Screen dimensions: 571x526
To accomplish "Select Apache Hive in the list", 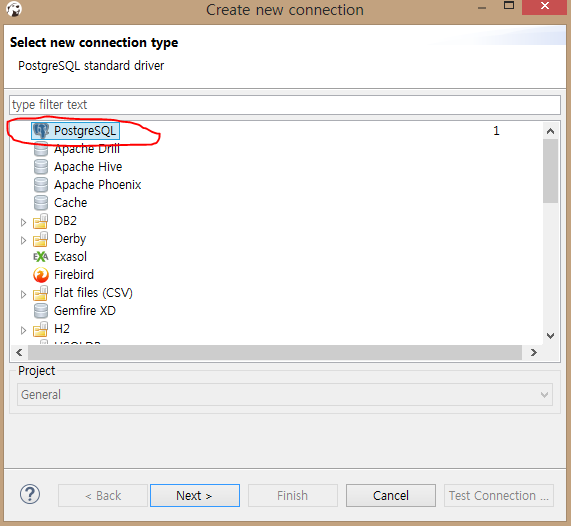I will (88, 167).
